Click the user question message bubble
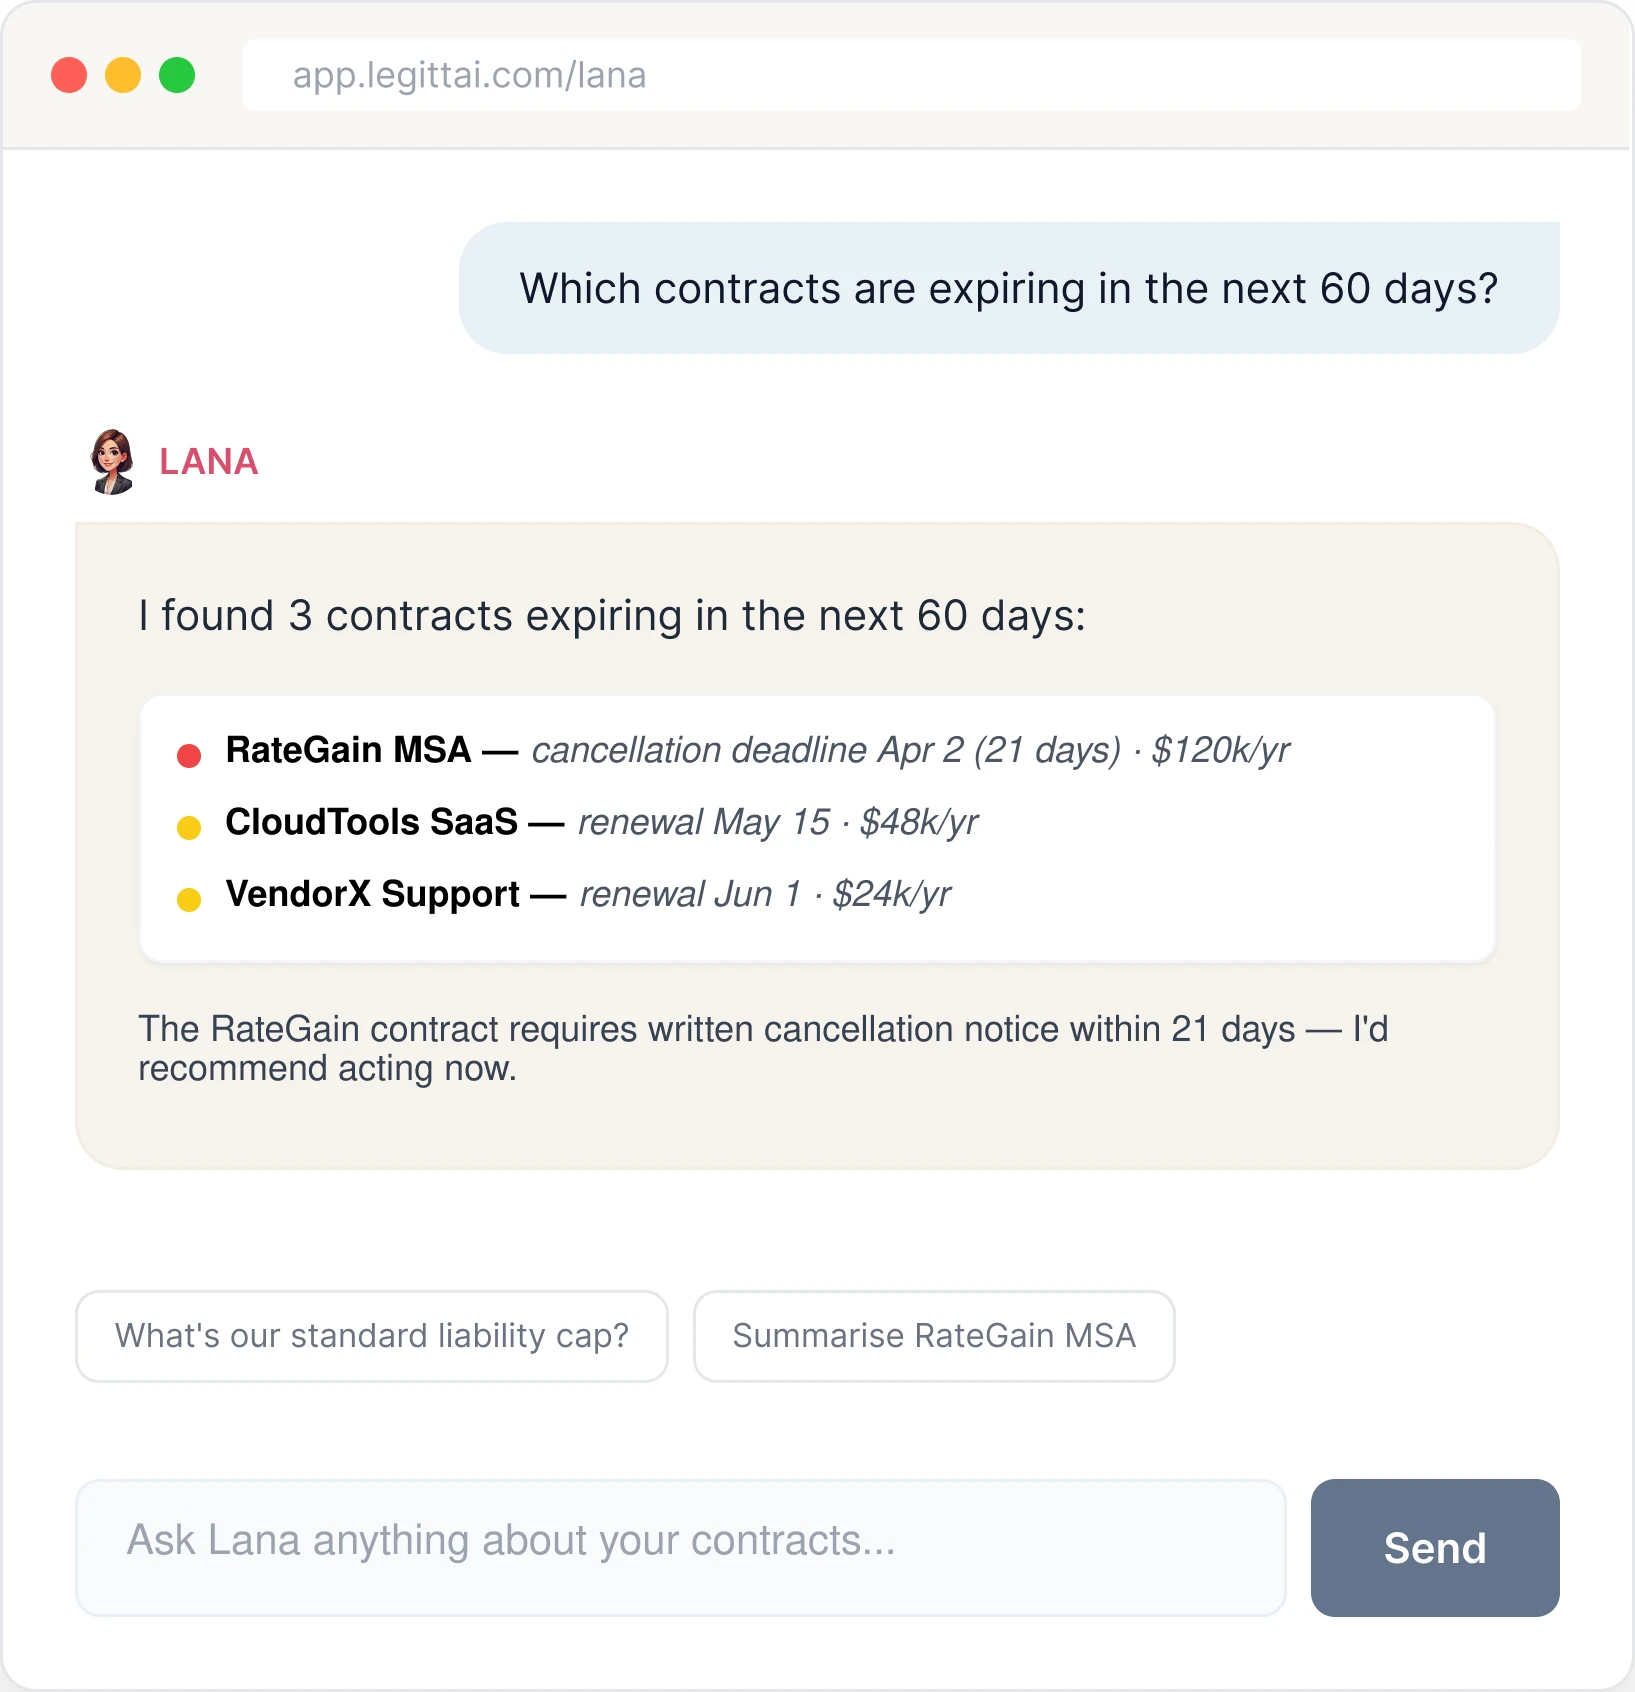This screenshot has height=1692, width=1635. [1008, 288]
